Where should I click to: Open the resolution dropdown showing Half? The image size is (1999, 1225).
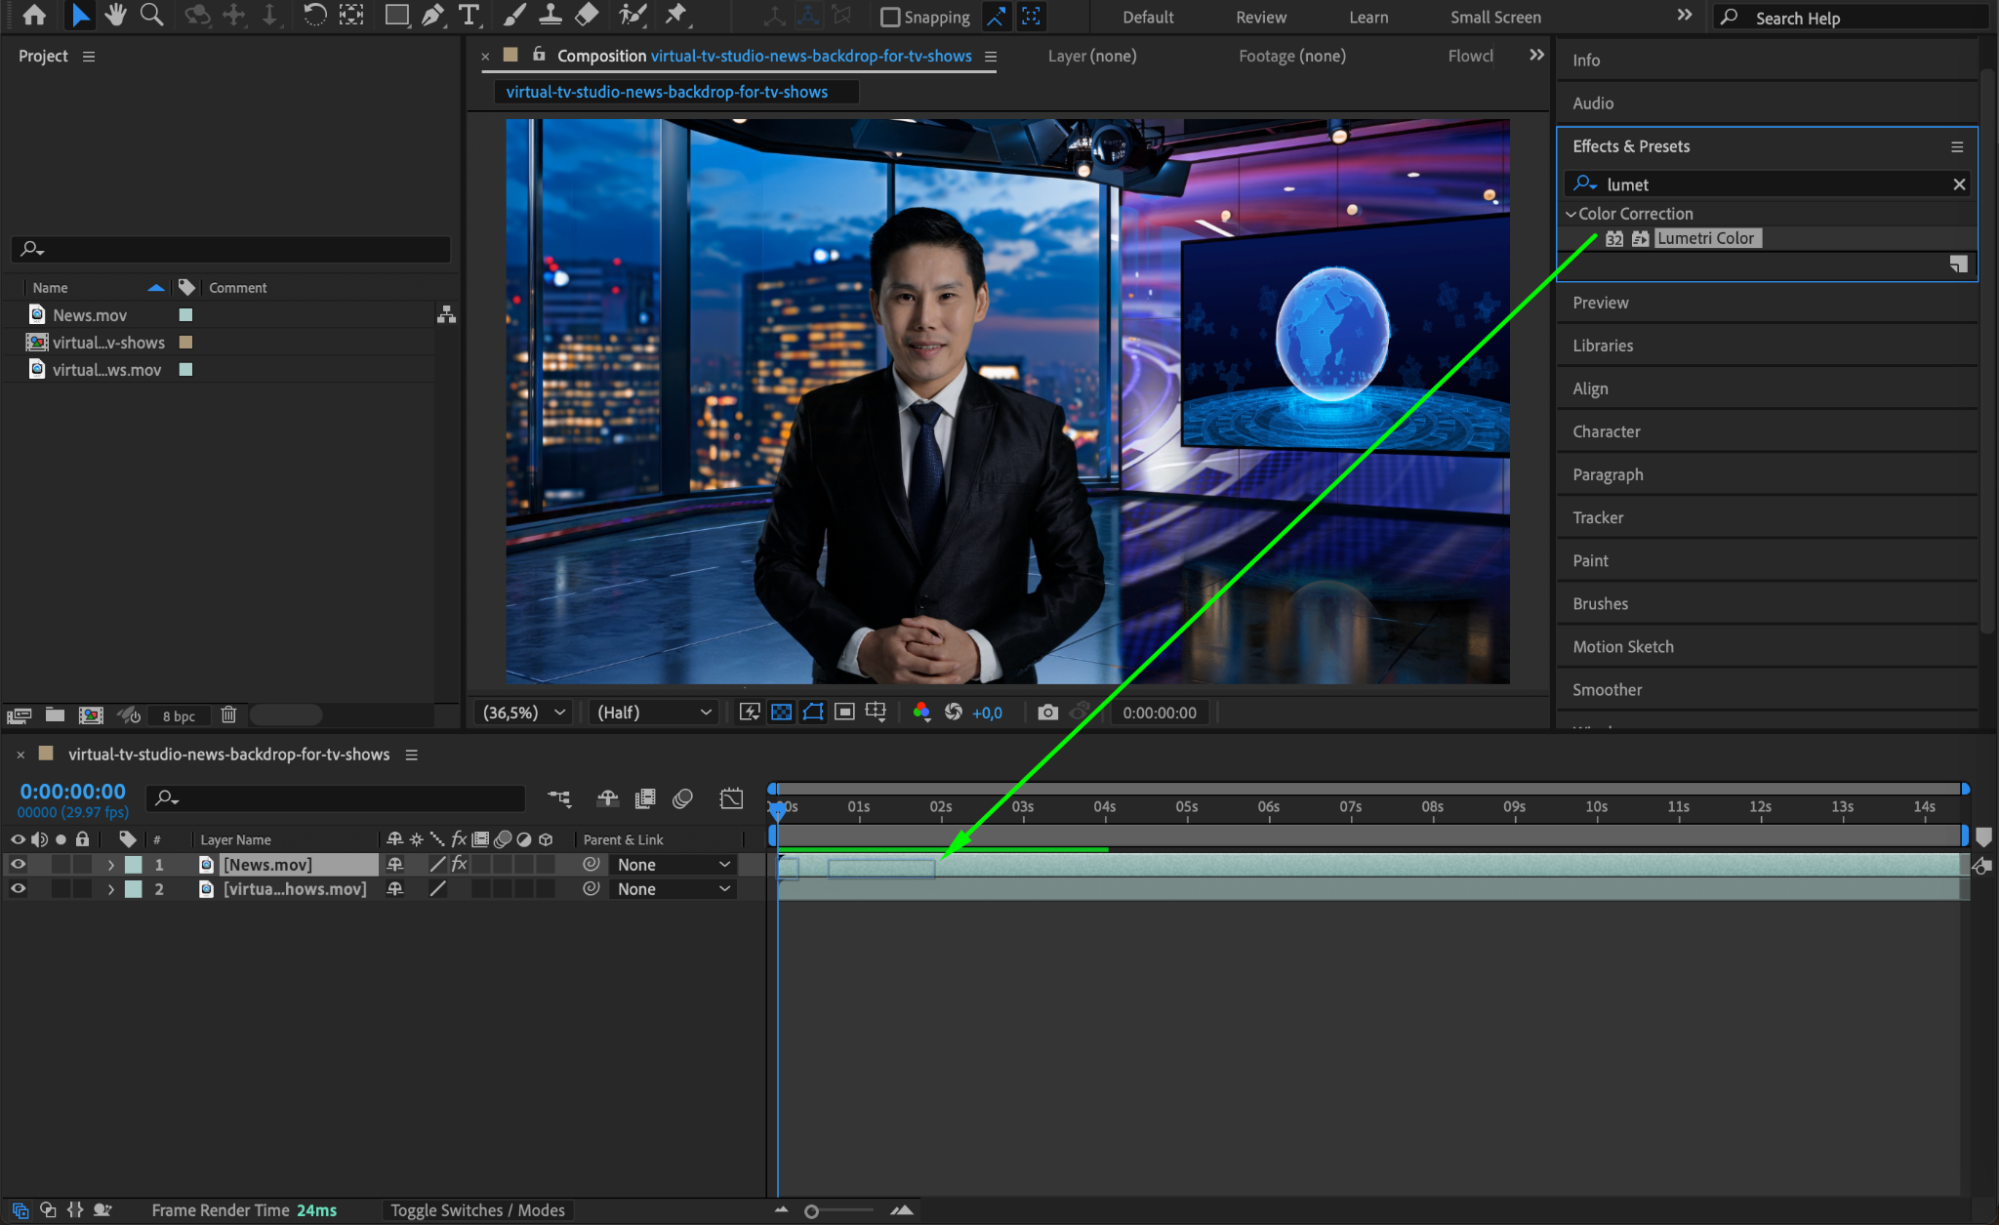[x=653, y=712]
